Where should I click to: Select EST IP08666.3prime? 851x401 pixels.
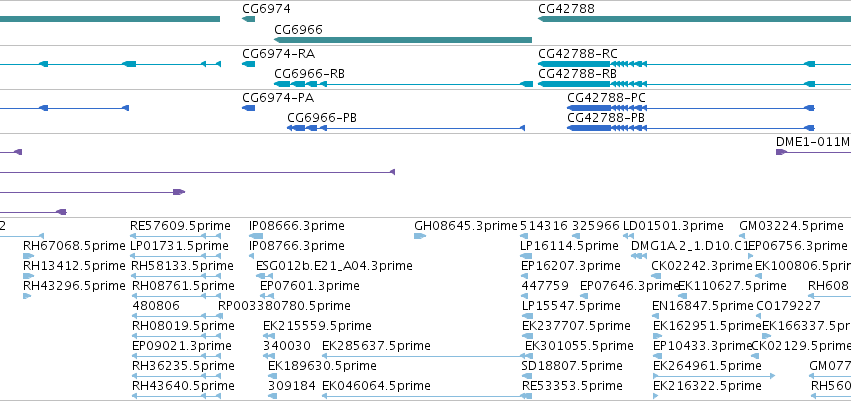click(296, 226)
